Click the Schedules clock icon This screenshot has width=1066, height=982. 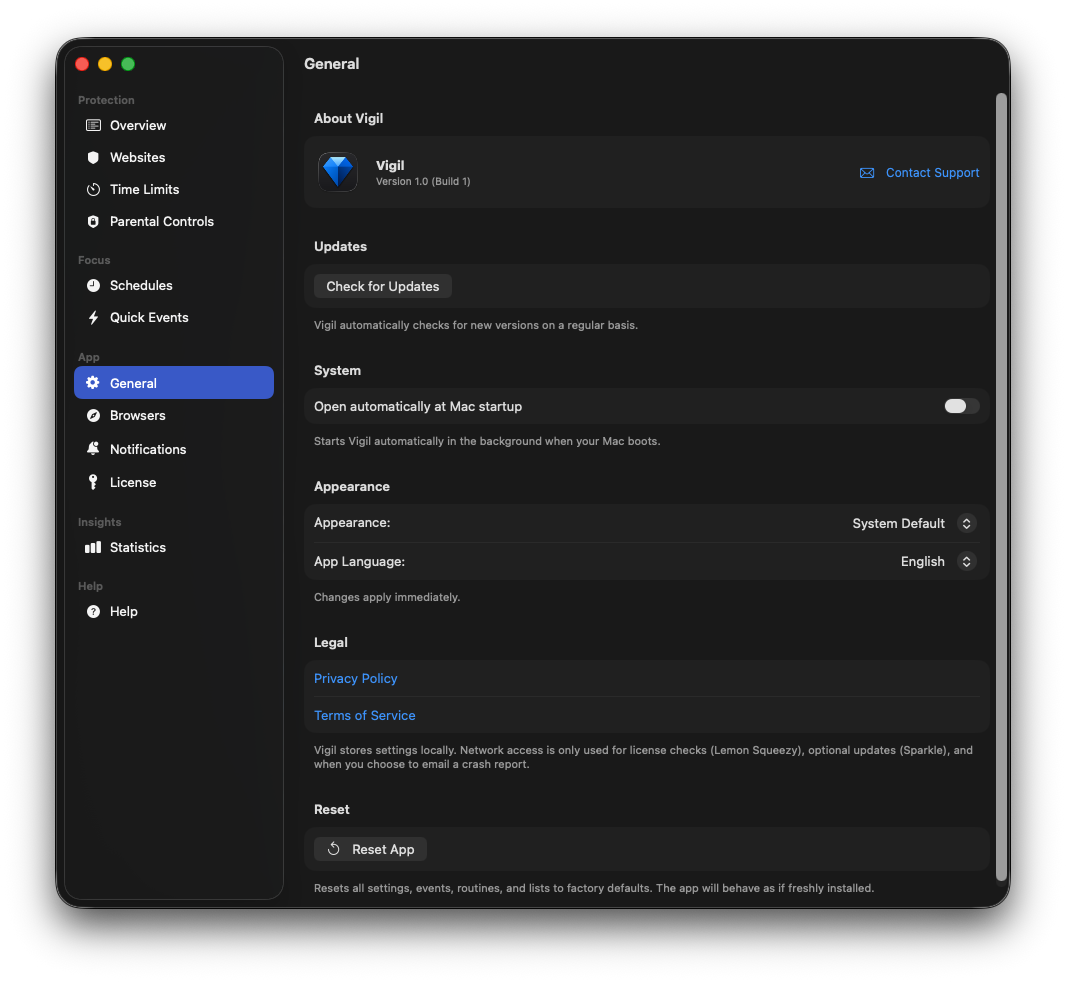click(93, 285)
